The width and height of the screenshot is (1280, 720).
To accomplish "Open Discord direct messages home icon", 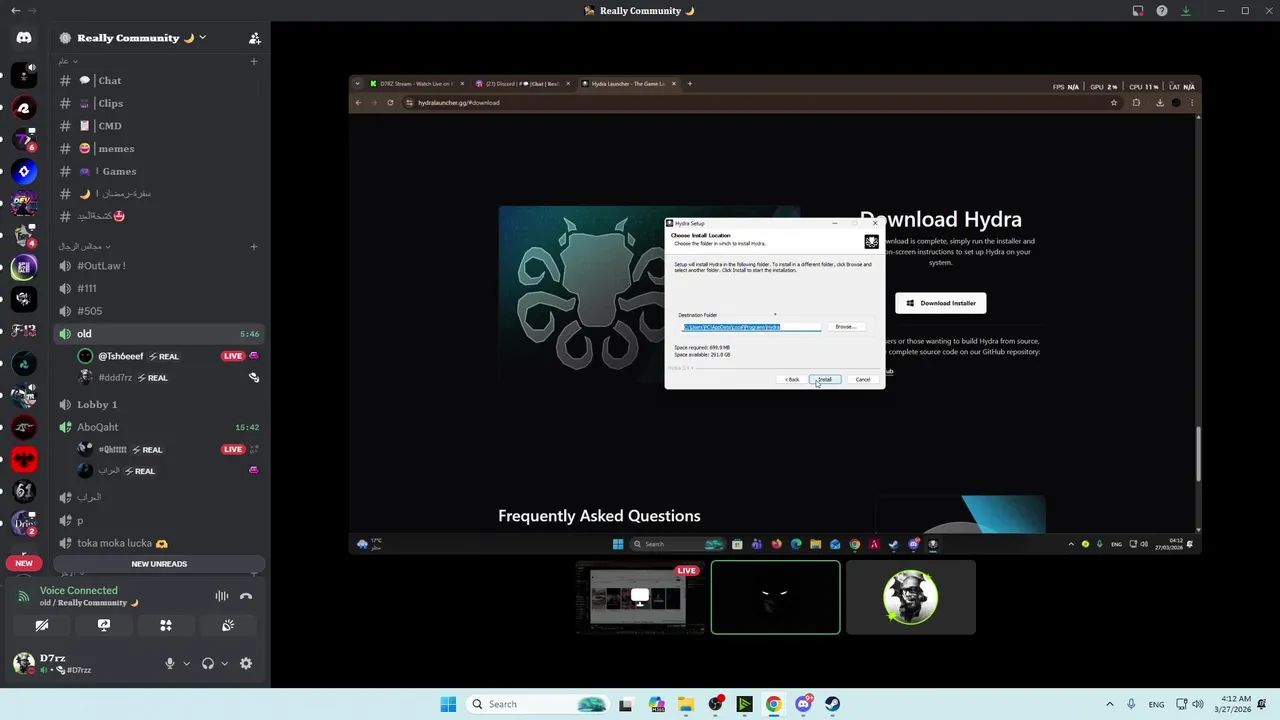I will pos(24,38).
